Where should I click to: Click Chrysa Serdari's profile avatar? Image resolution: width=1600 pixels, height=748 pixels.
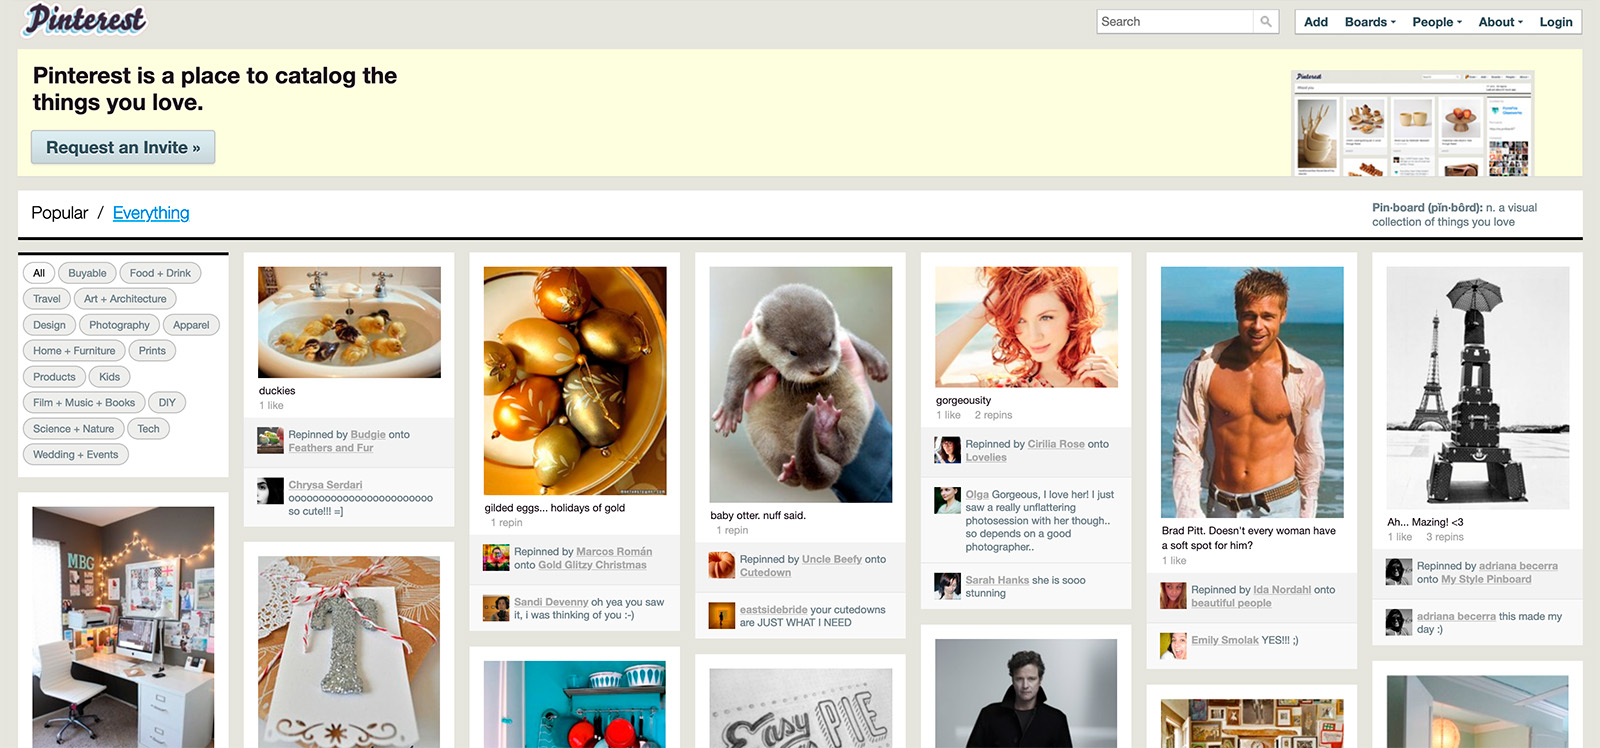coord(270,491)
